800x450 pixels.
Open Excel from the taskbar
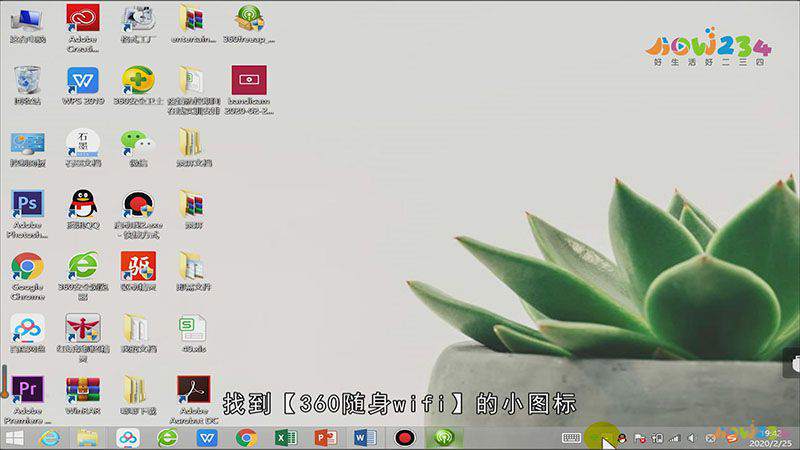click(x=286, y=438)
